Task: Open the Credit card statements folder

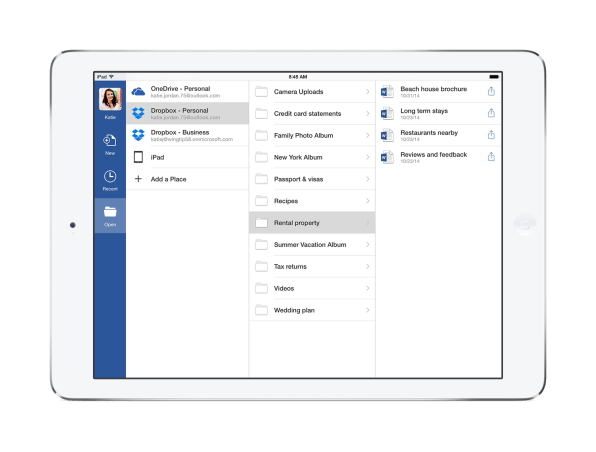Action: pos(312,114)
